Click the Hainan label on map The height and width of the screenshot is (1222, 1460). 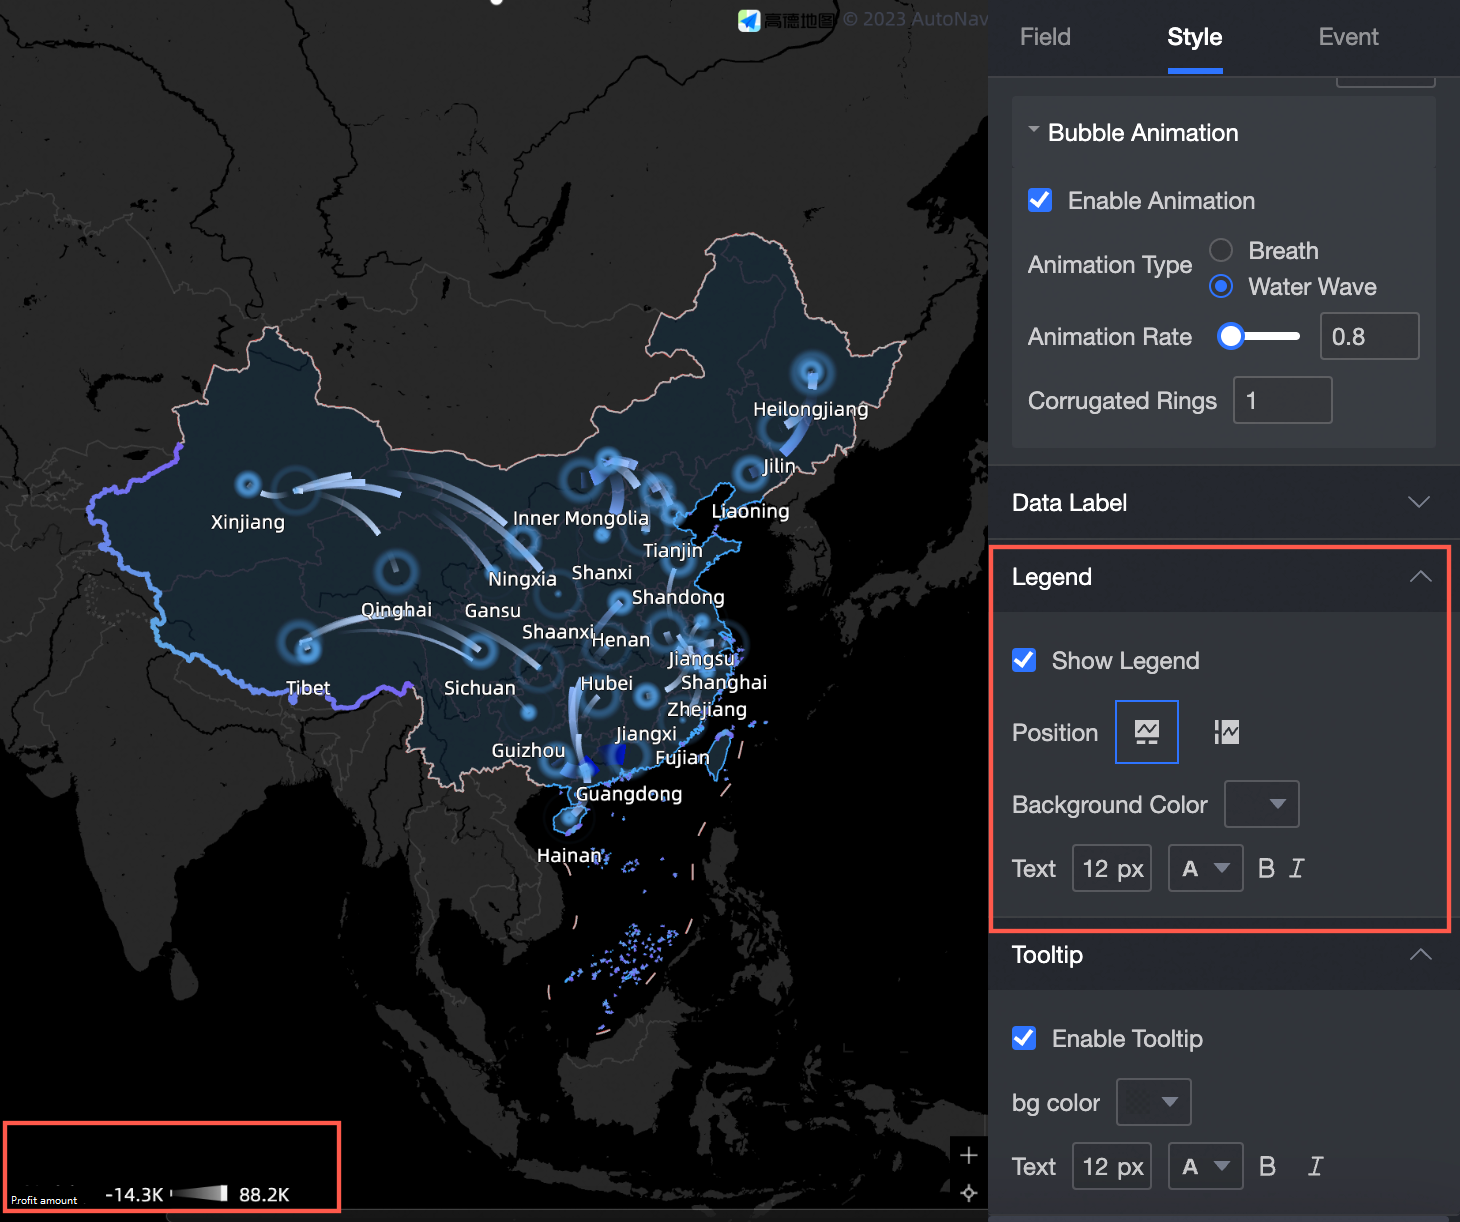click(569, 855)
